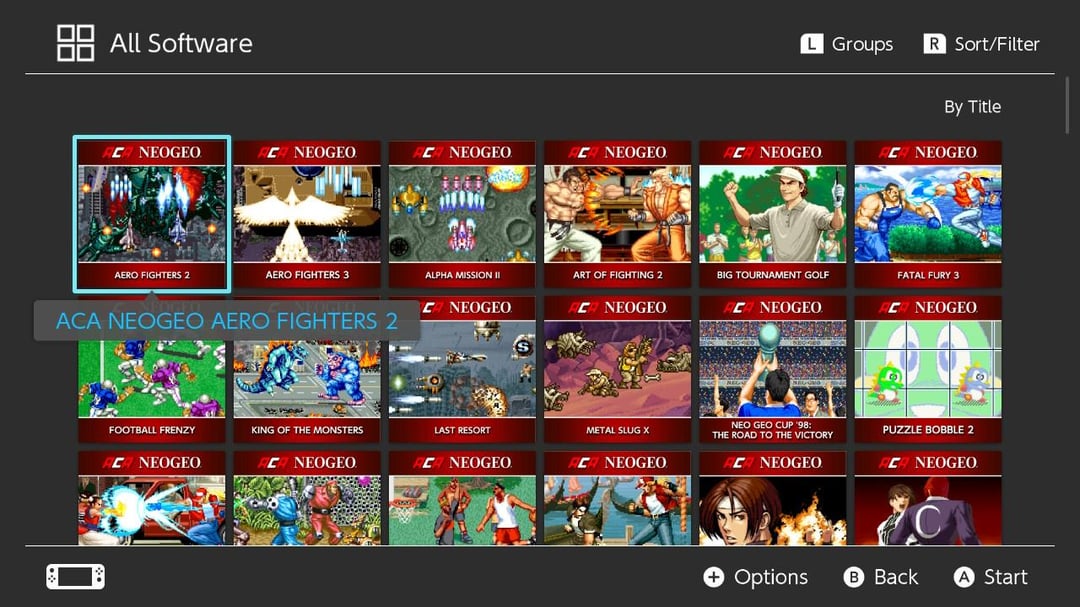Select the By Title sort label
The width and height of the screenshot is (1080, 607).
[x=972, y=107]
